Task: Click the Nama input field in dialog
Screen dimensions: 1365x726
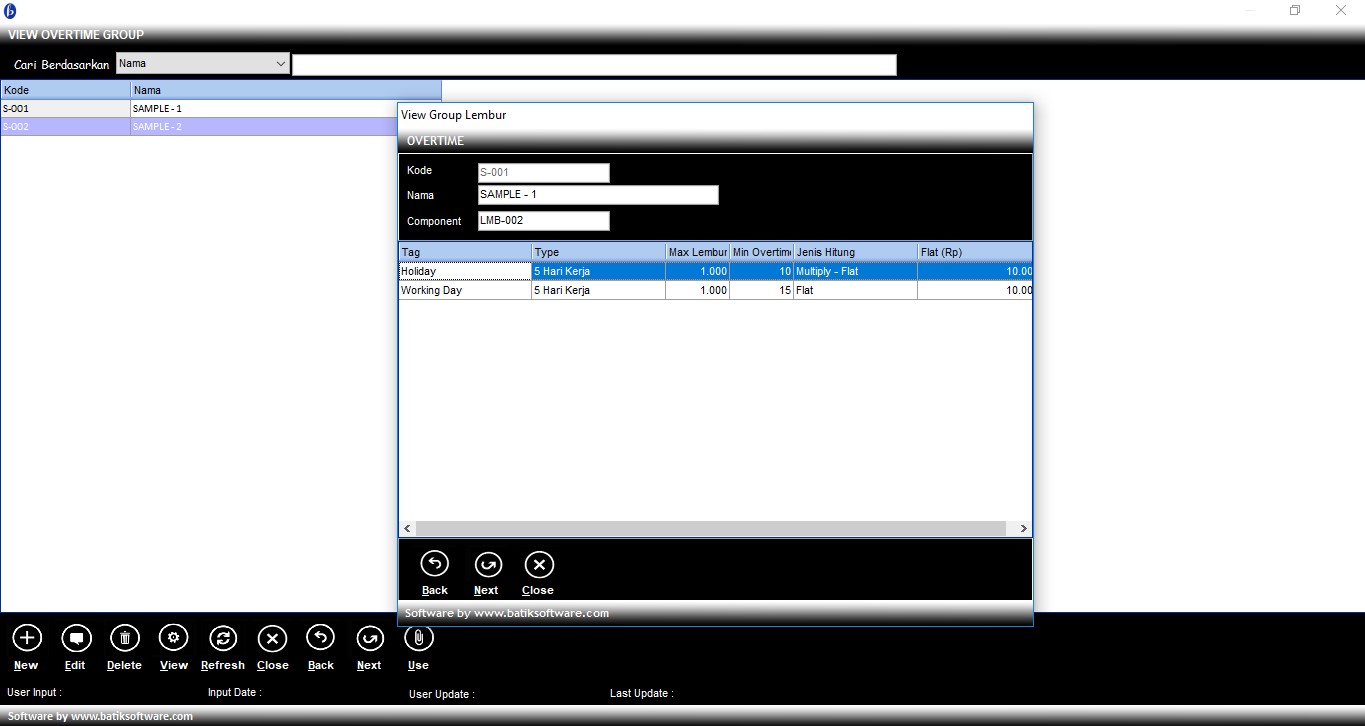Action: pyautogui.click(x=597, y=196)
